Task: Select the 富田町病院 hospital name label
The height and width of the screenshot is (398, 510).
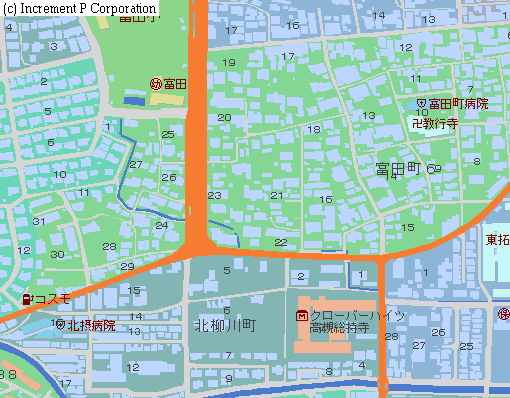Action: click(x=458, y=104)
